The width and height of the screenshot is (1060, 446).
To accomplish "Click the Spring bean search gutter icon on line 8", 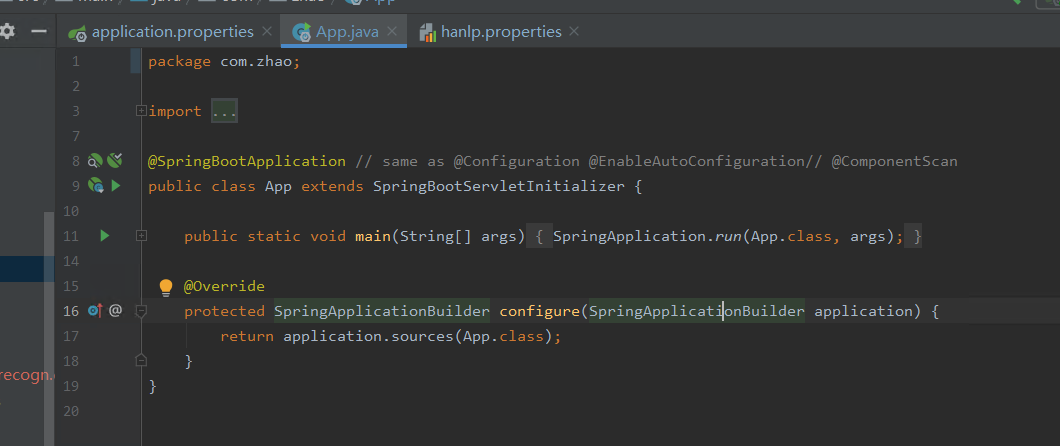I will [96, 160].
